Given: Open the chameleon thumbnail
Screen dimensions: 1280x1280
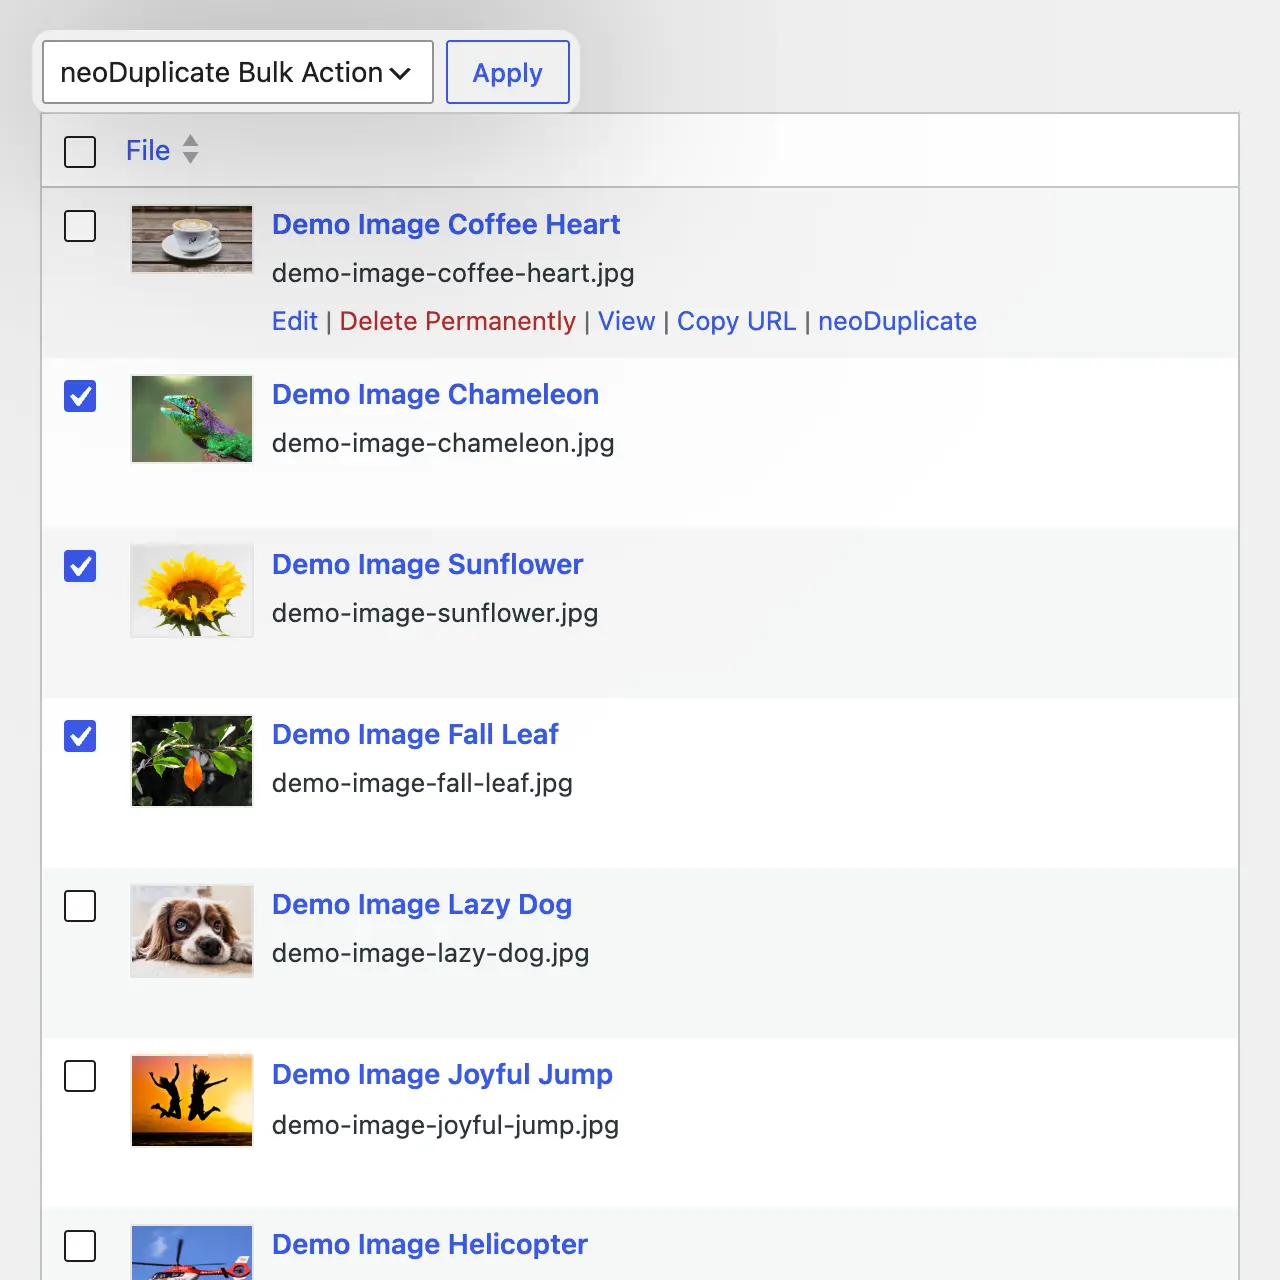Looking at the screenshot, I should pyautogui.click(x=192, y=419).
